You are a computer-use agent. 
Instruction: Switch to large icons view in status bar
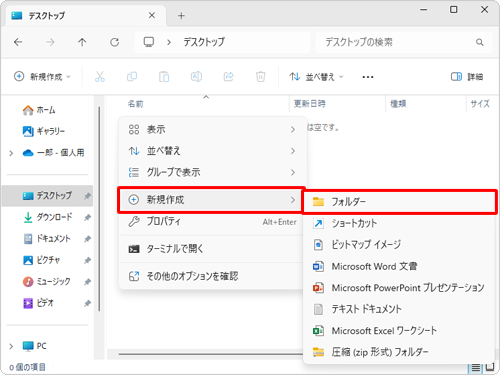pyautogui.click(x=490, y=368)
